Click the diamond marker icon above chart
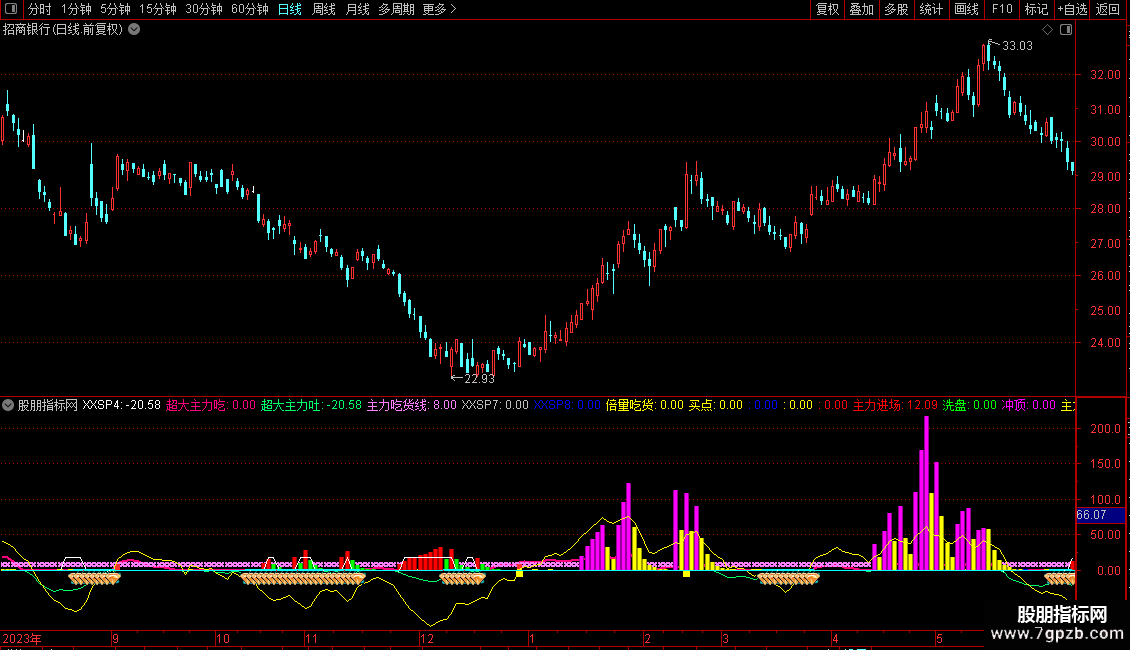The height and width of the screenshot is (650, 1130). coord(1046,29)
